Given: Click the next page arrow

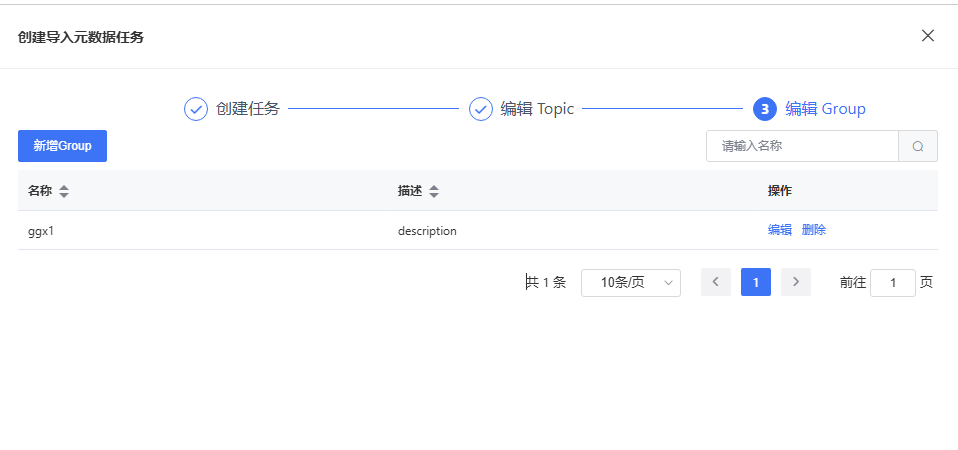Looking at the screenshot, I should [x=795, y=283].
